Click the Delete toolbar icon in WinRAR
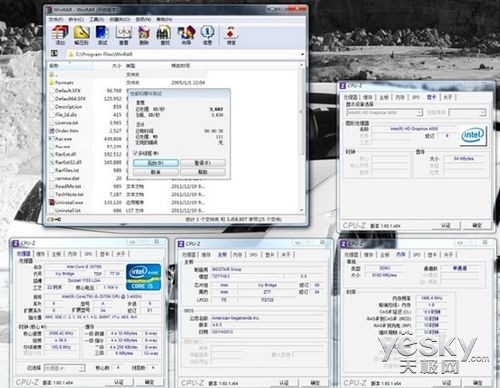The width and height of the screenshot is (500, 388). (144, 36)
